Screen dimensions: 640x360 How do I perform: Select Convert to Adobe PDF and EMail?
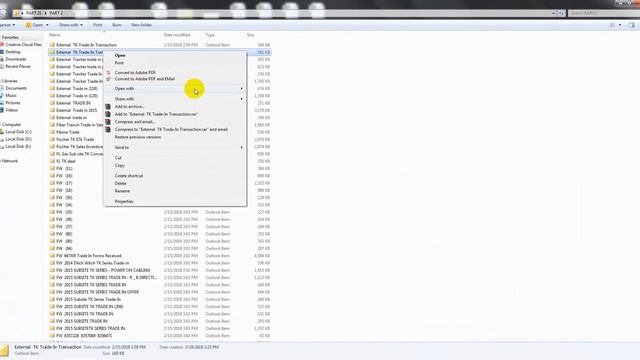(144, 79)
